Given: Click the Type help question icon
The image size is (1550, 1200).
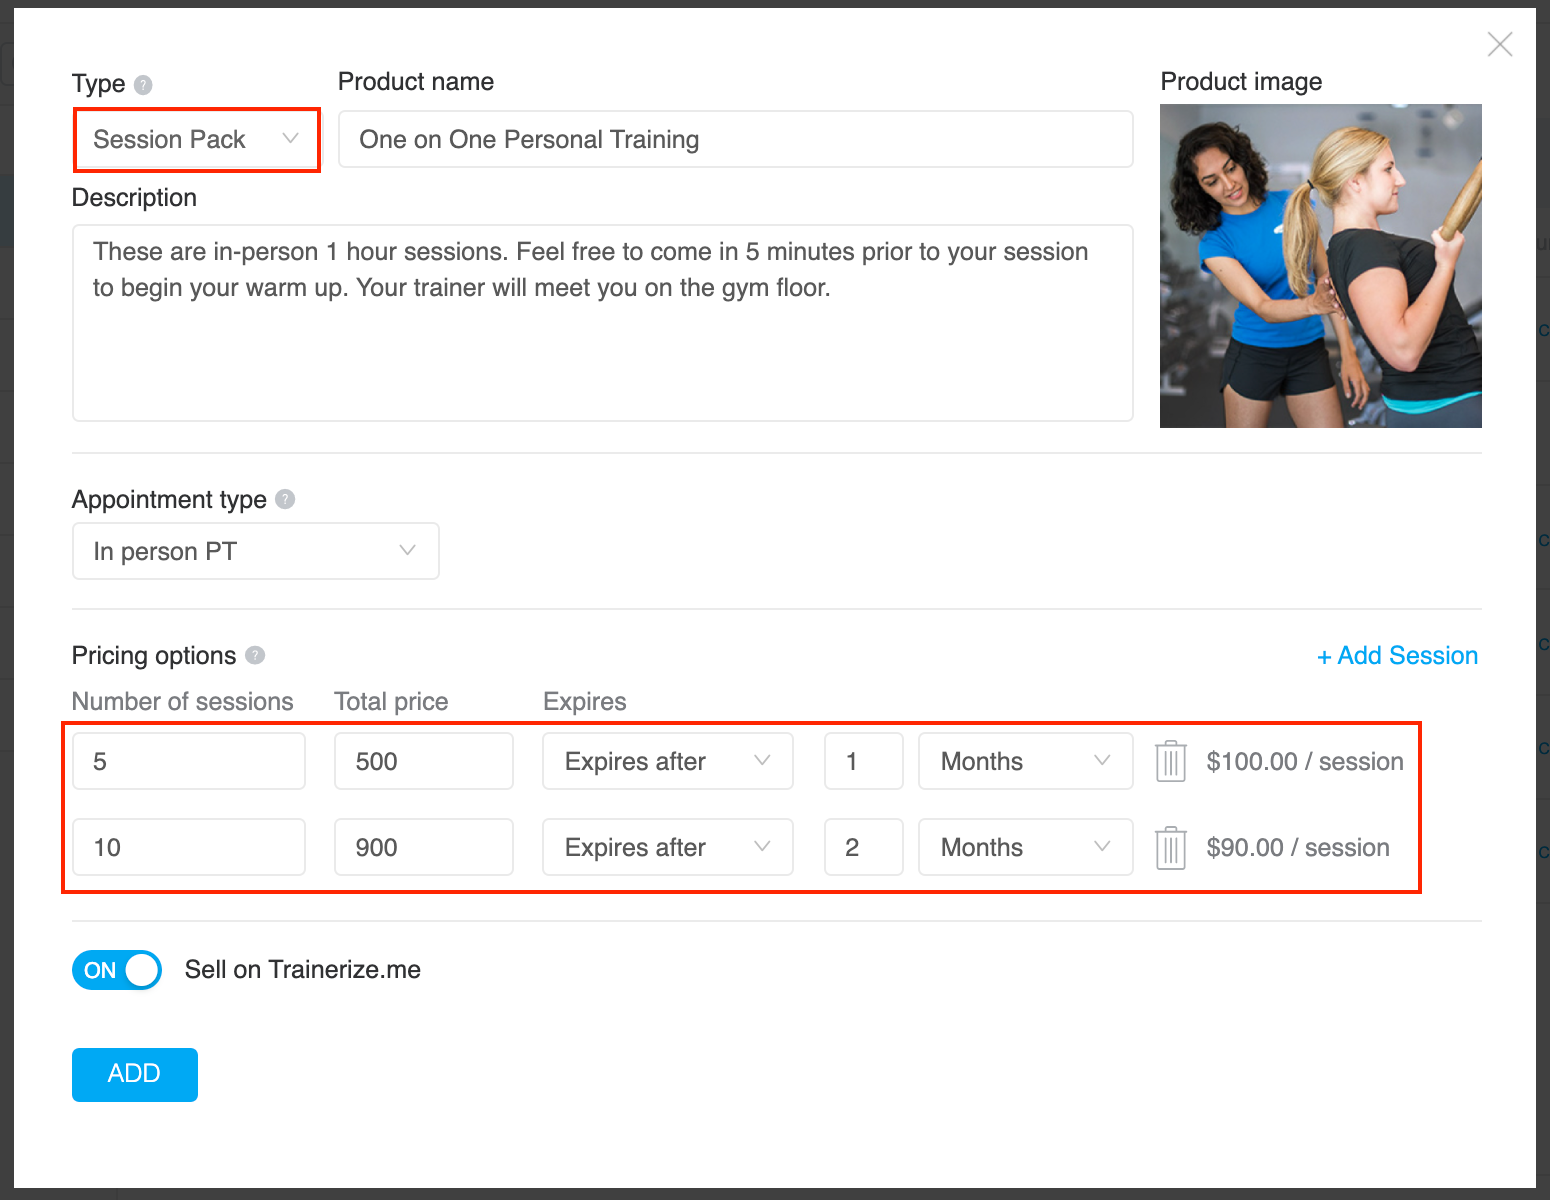Looking at the screenshot, I should [143, 85].
